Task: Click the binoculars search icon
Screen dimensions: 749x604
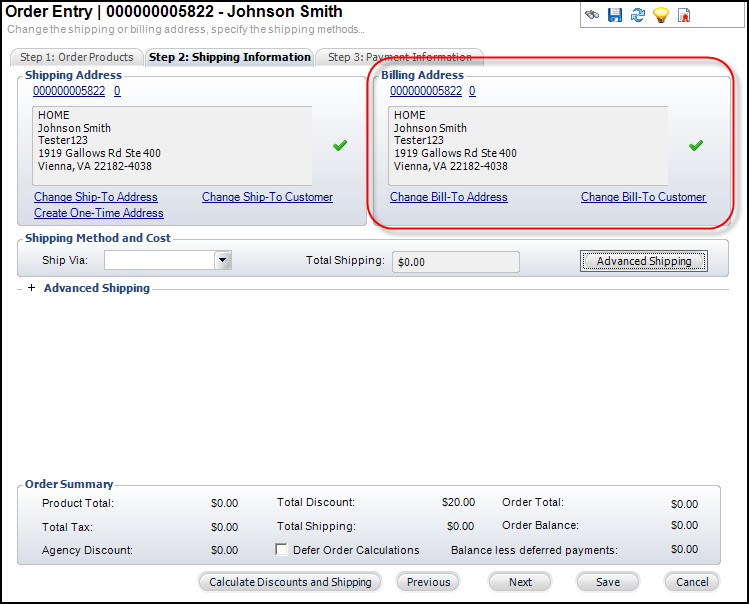Action: (x=592, y=15)
